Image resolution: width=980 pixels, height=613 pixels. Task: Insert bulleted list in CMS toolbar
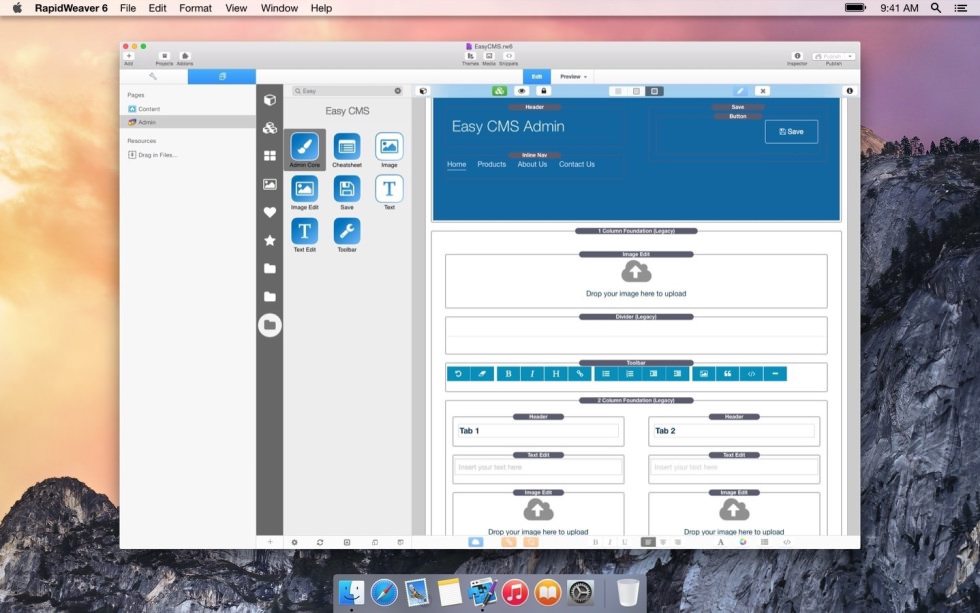(x=606, y=374)
